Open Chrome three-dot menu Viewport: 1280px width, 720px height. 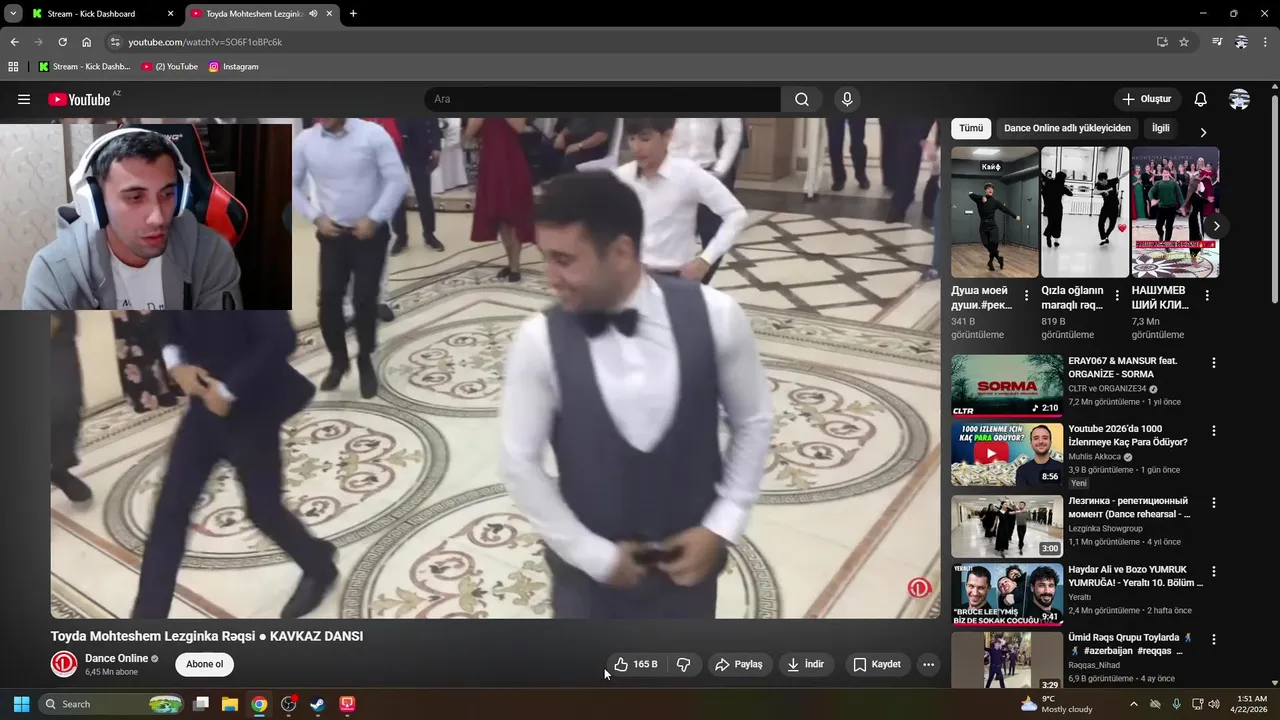coord(1265,42)
